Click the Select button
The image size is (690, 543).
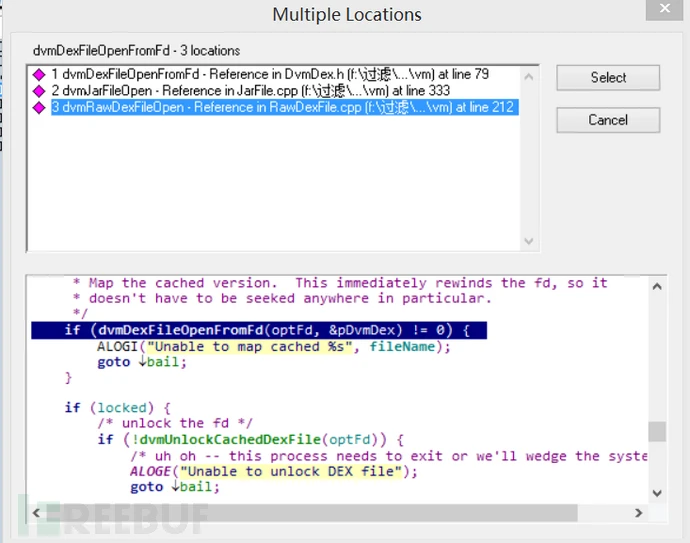pyautogui.click(x=608, y=78)
